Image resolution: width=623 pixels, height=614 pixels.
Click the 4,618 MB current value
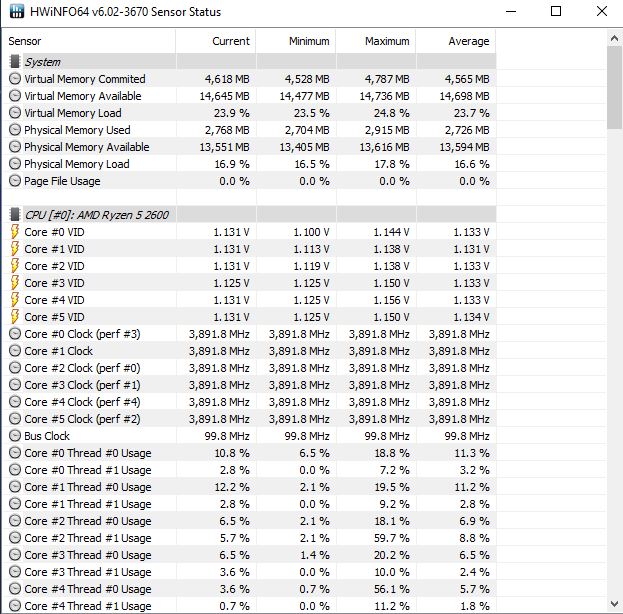coord(227,79)
